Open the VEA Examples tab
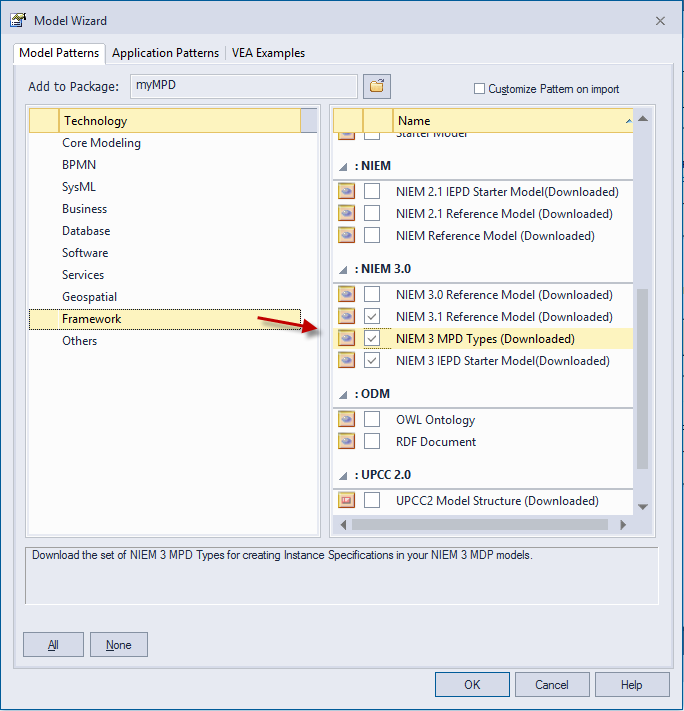Viewport: 684px width, 711px height. 268,53
